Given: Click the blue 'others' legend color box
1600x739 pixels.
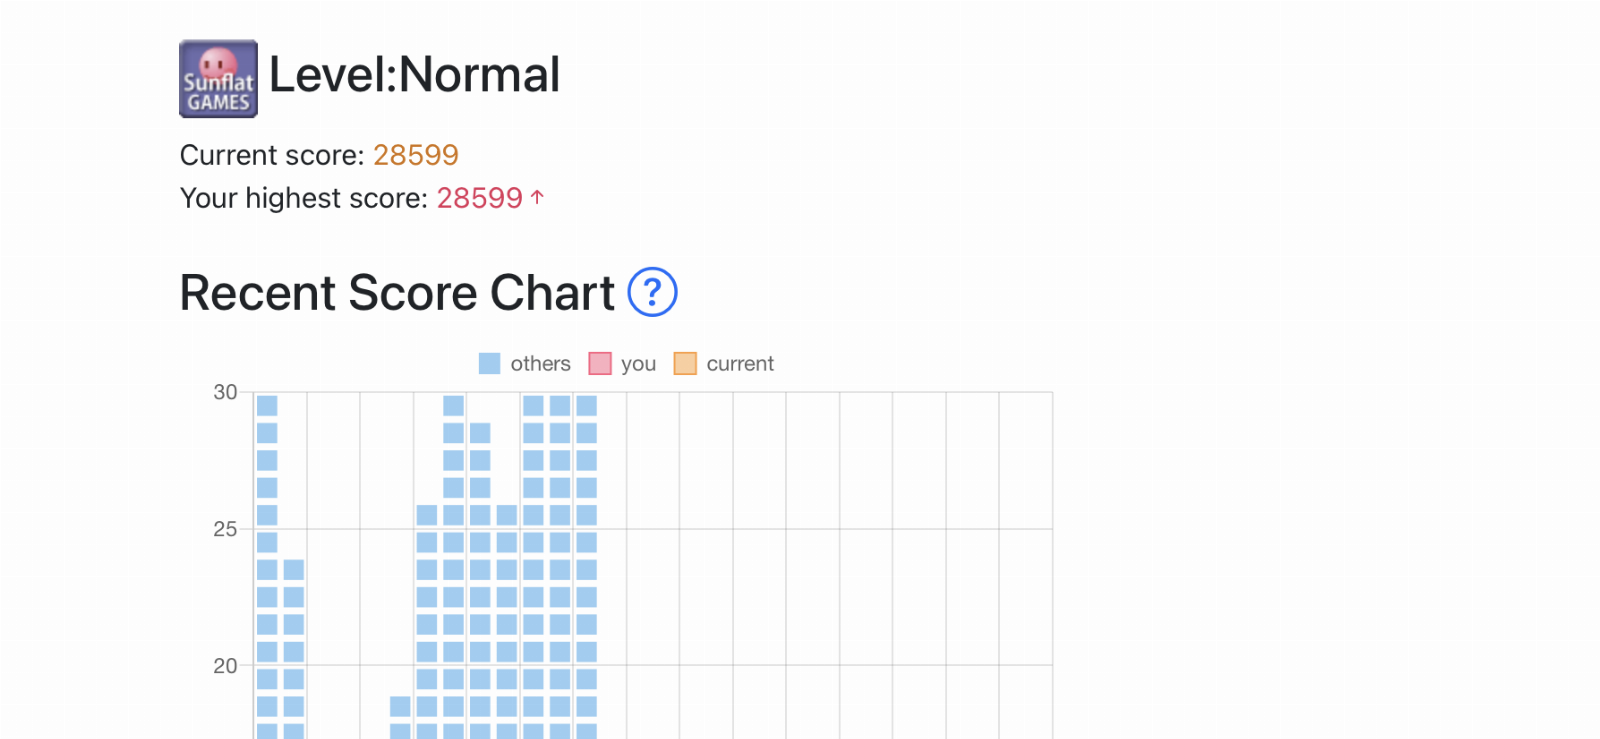Looking at the screenshot, I should point(489,364).
